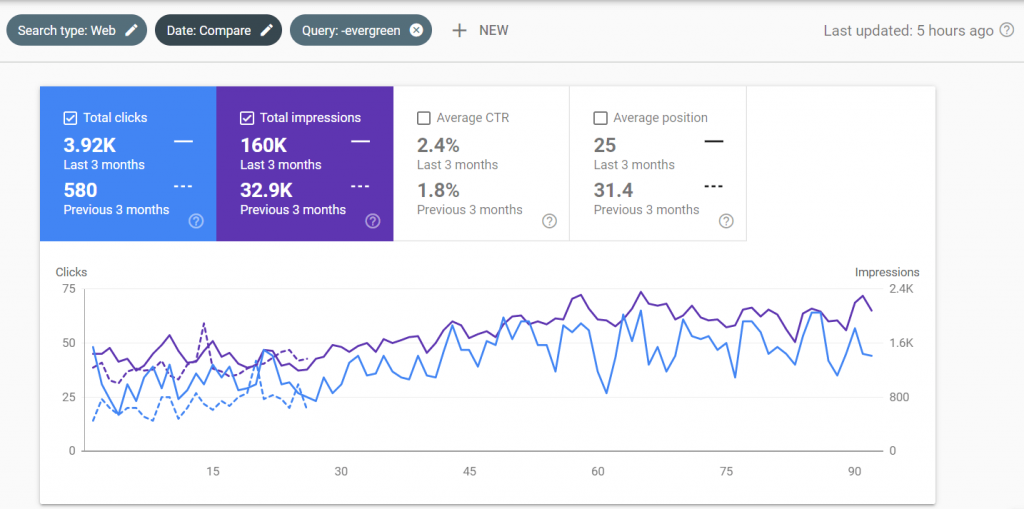Open help icon in Total clicks card

pyautogui.click(x=196, y=221)
